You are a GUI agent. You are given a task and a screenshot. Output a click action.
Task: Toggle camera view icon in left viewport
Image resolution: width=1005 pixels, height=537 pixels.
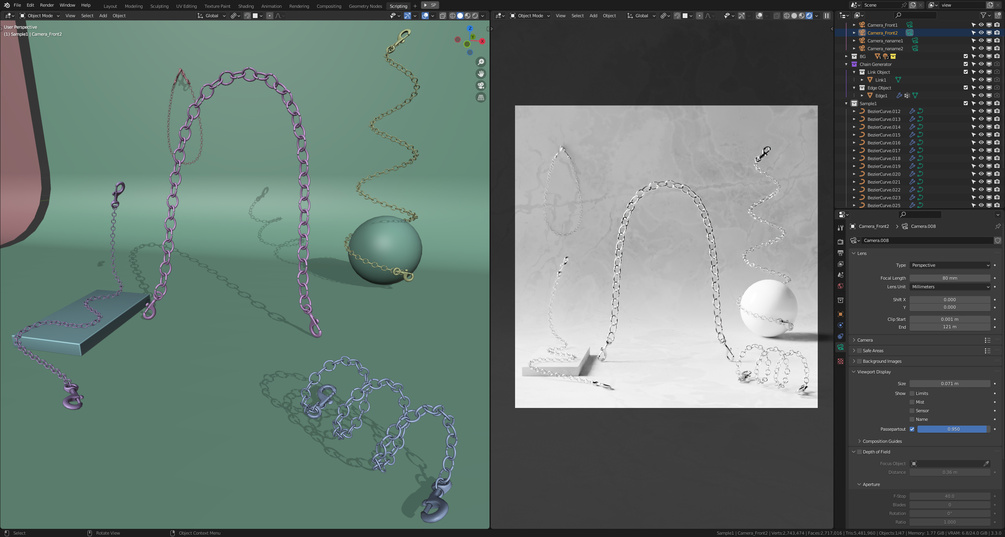click(481, 85)
